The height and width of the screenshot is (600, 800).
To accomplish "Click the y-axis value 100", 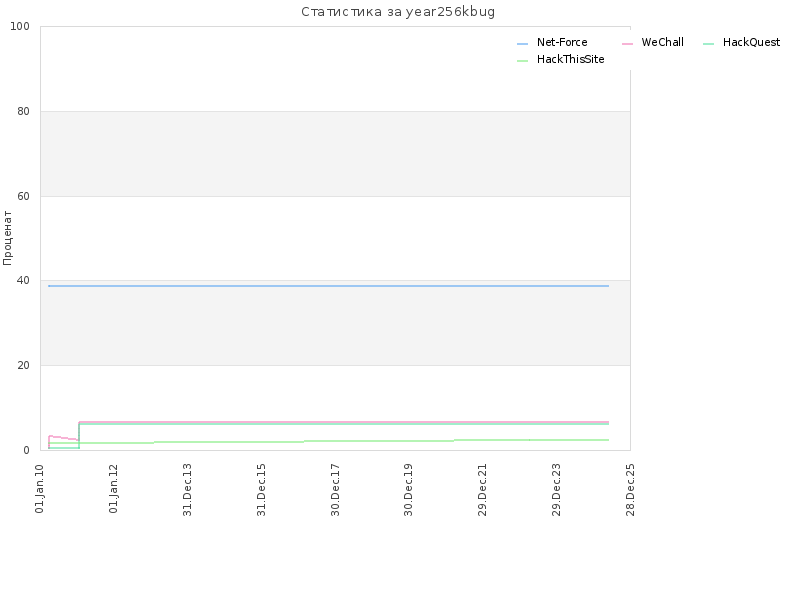I will (20, 27).
